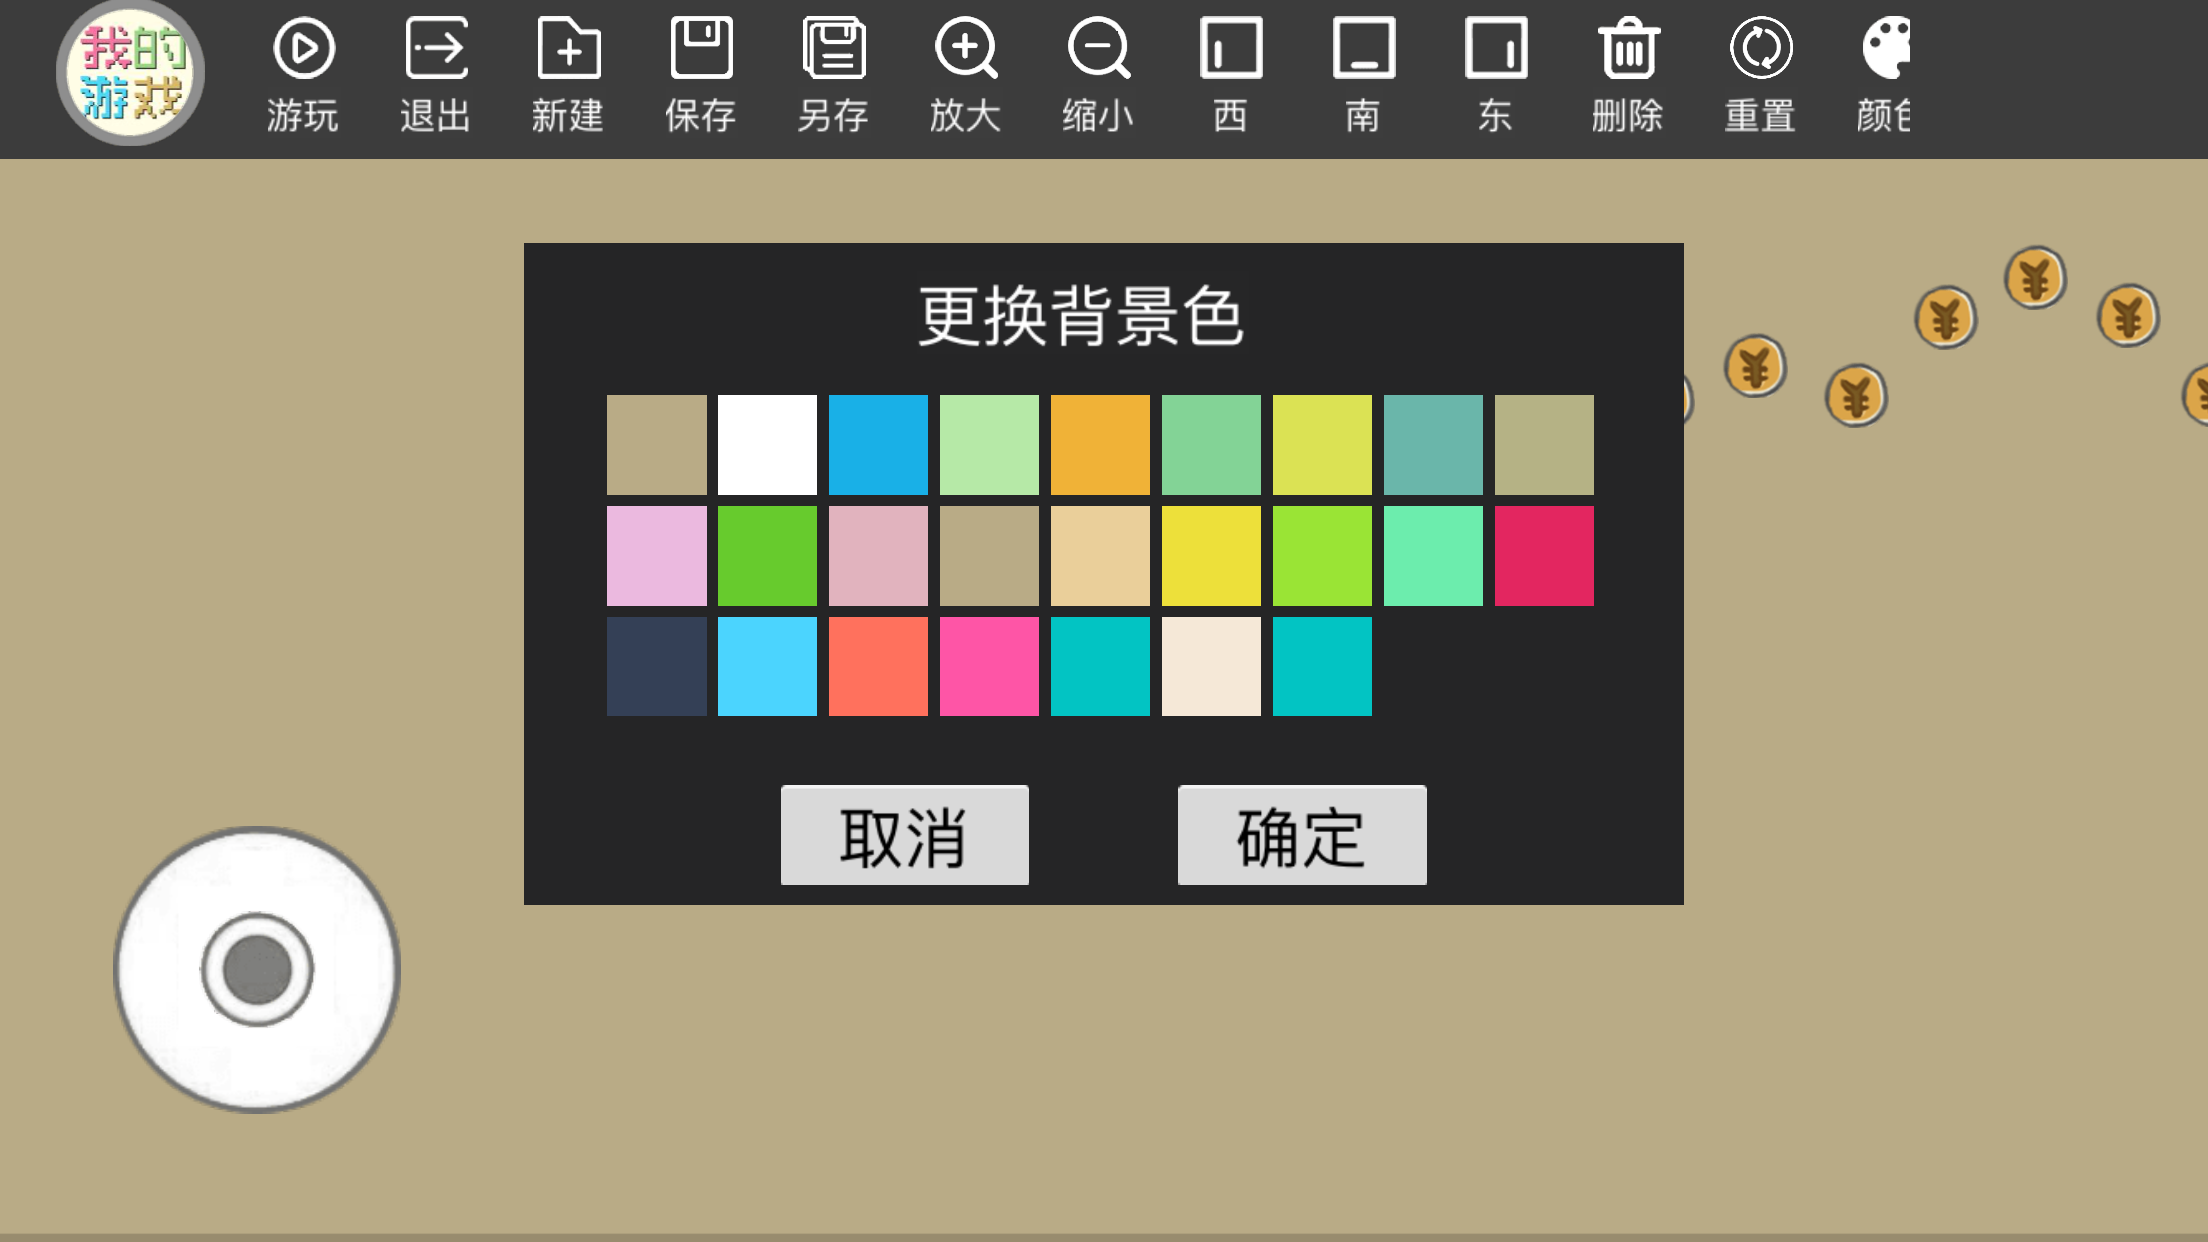Click the 退出 (Exit) menu item
The width and height of the screenshot is (2208, 1242).
click(x=434, y=71)
